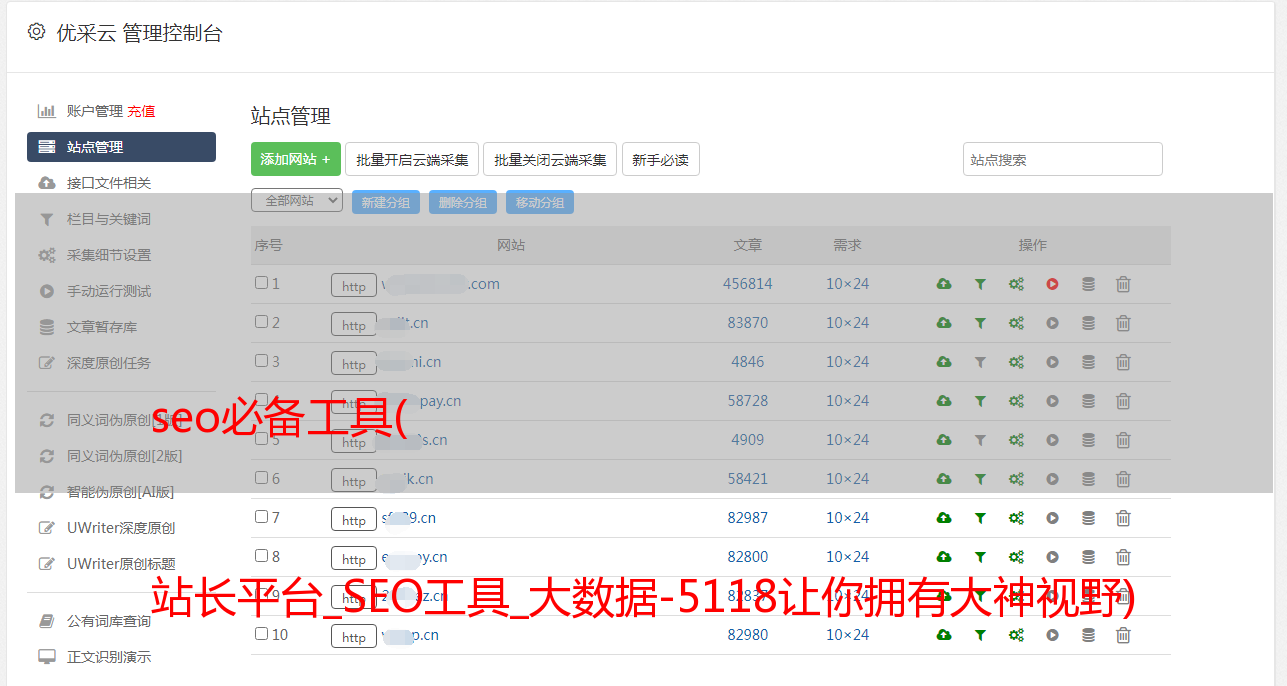Click the green filter icon in row 2
1287x686 pixels.
tap(980, 323)
